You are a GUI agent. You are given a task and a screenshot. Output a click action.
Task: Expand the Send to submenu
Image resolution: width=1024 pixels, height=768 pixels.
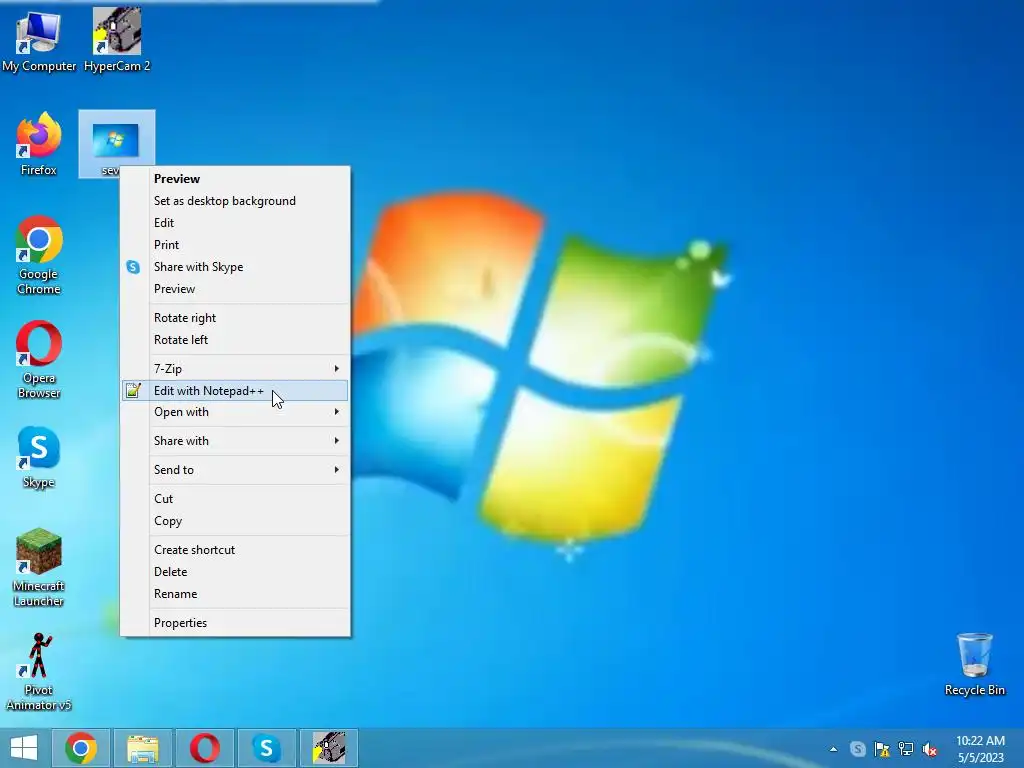click(235, 470)
